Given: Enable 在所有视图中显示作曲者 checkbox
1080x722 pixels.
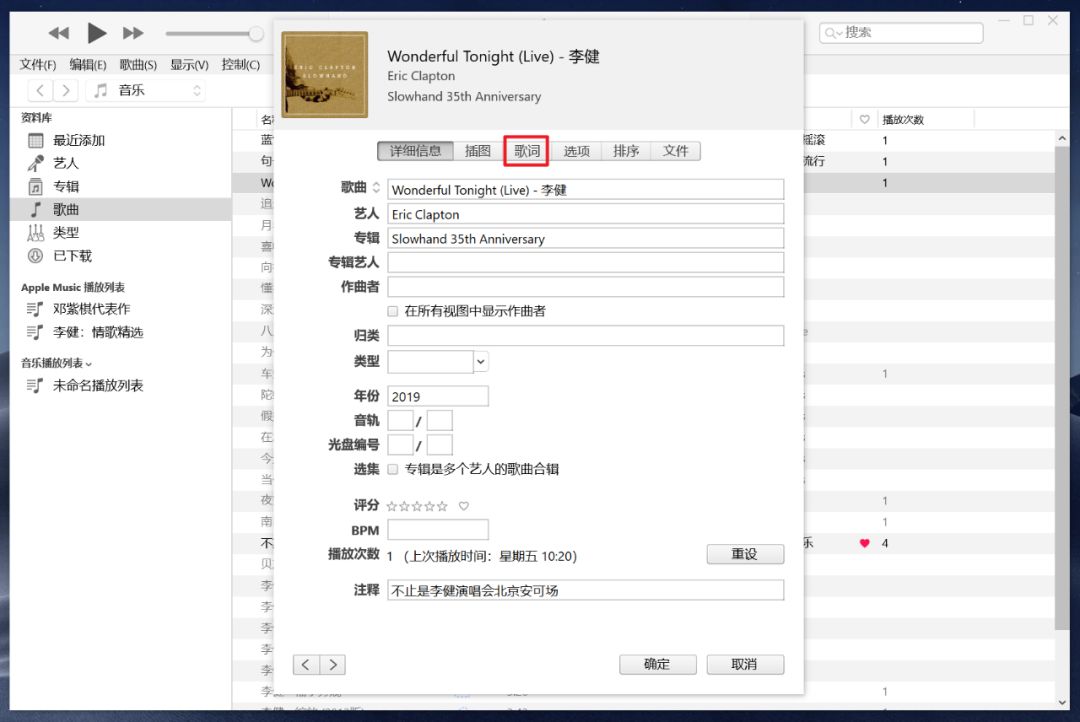Looking at the screenshot, I should tap(392, 310).
